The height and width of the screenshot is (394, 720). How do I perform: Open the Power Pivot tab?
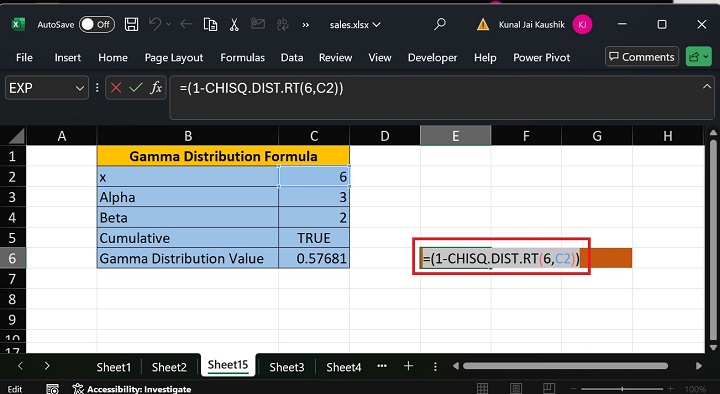coord(542,57)
